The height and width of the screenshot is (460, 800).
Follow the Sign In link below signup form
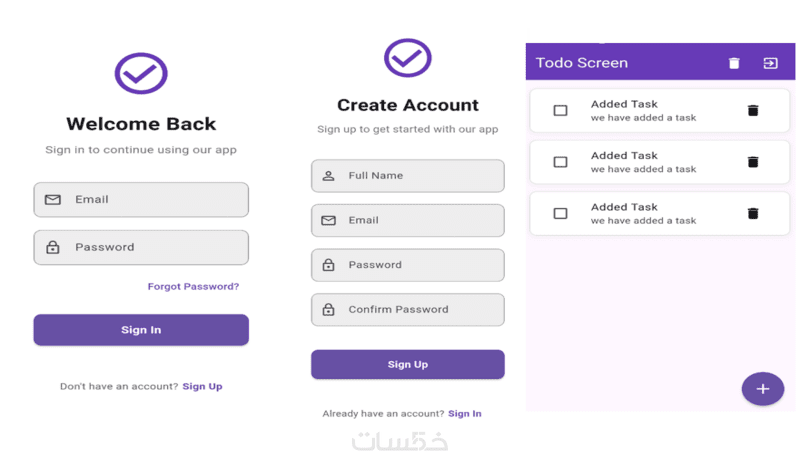464,413
